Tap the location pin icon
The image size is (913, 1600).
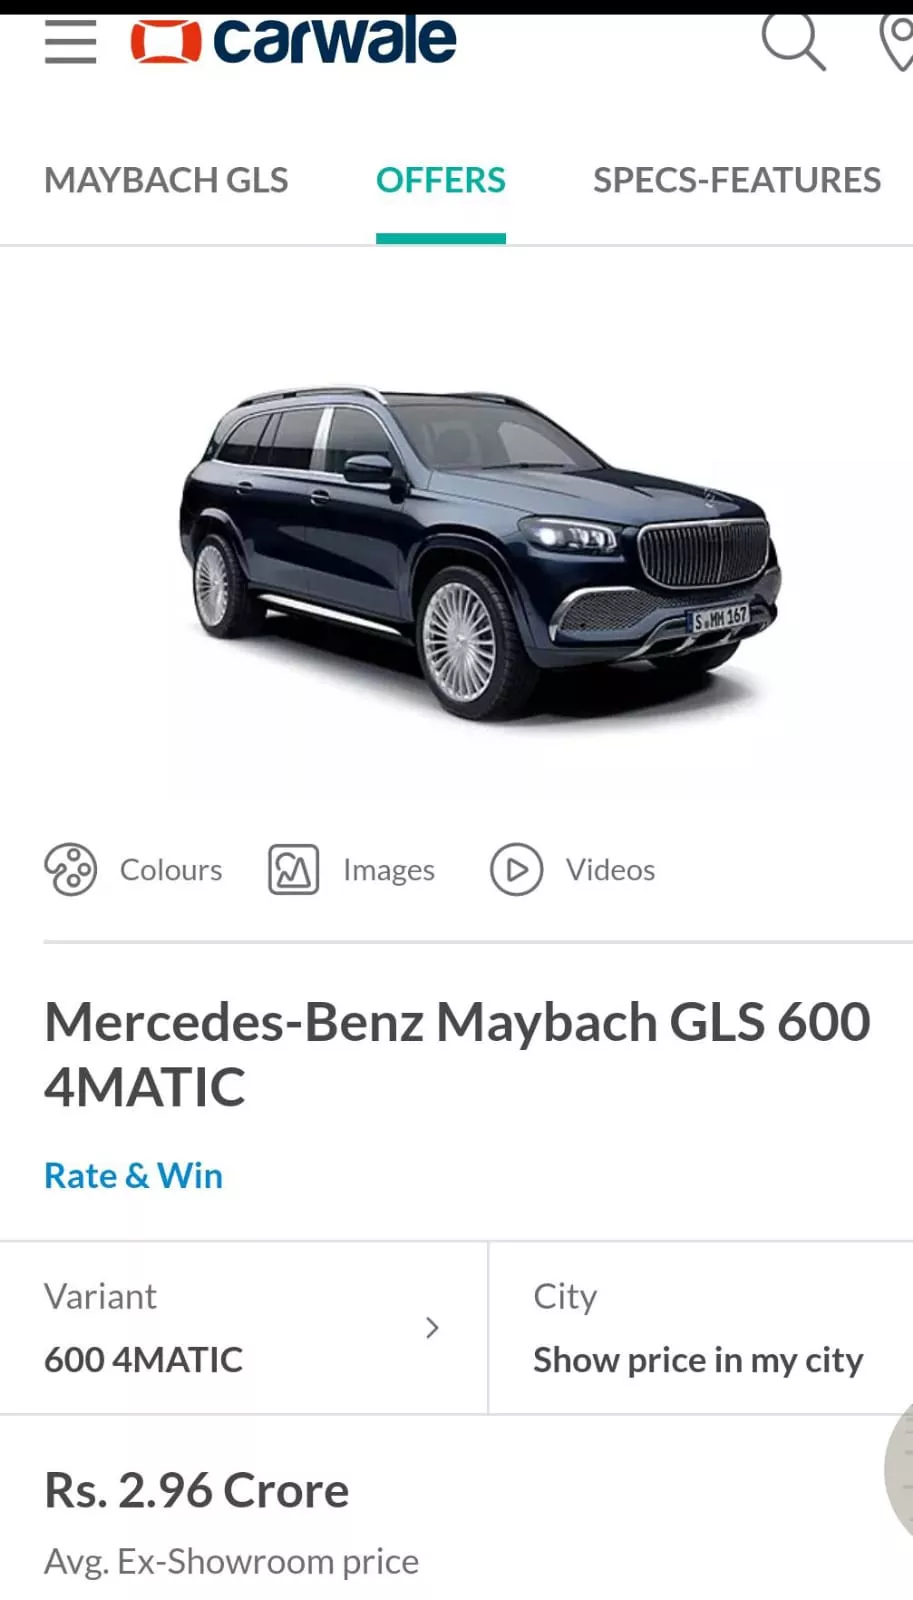click(897, 42)
